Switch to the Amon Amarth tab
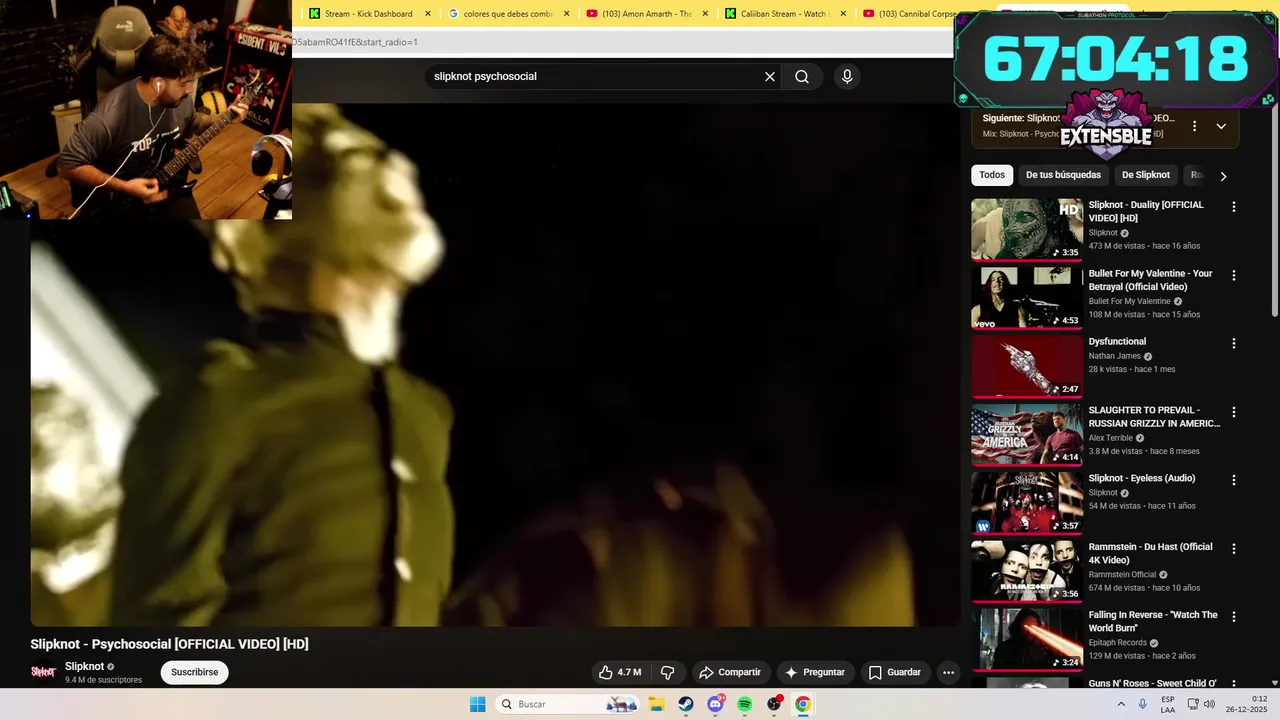The image size is (1280, 720). pos(646,14)
